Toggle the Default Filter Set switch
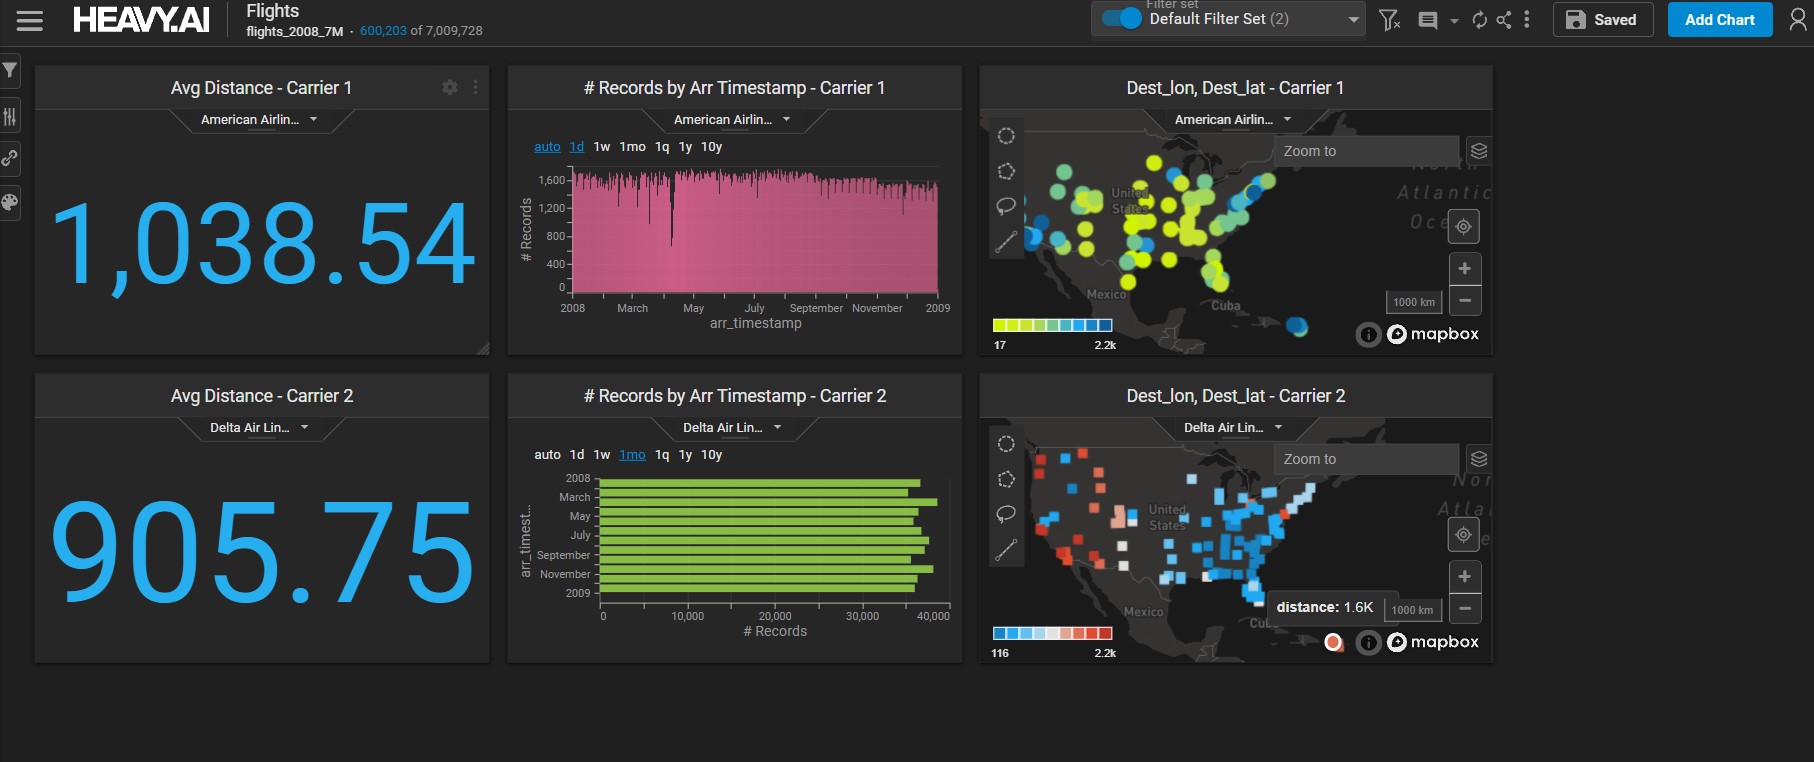The height and width of the screenshot is (762, 1814). [1121, 19]
